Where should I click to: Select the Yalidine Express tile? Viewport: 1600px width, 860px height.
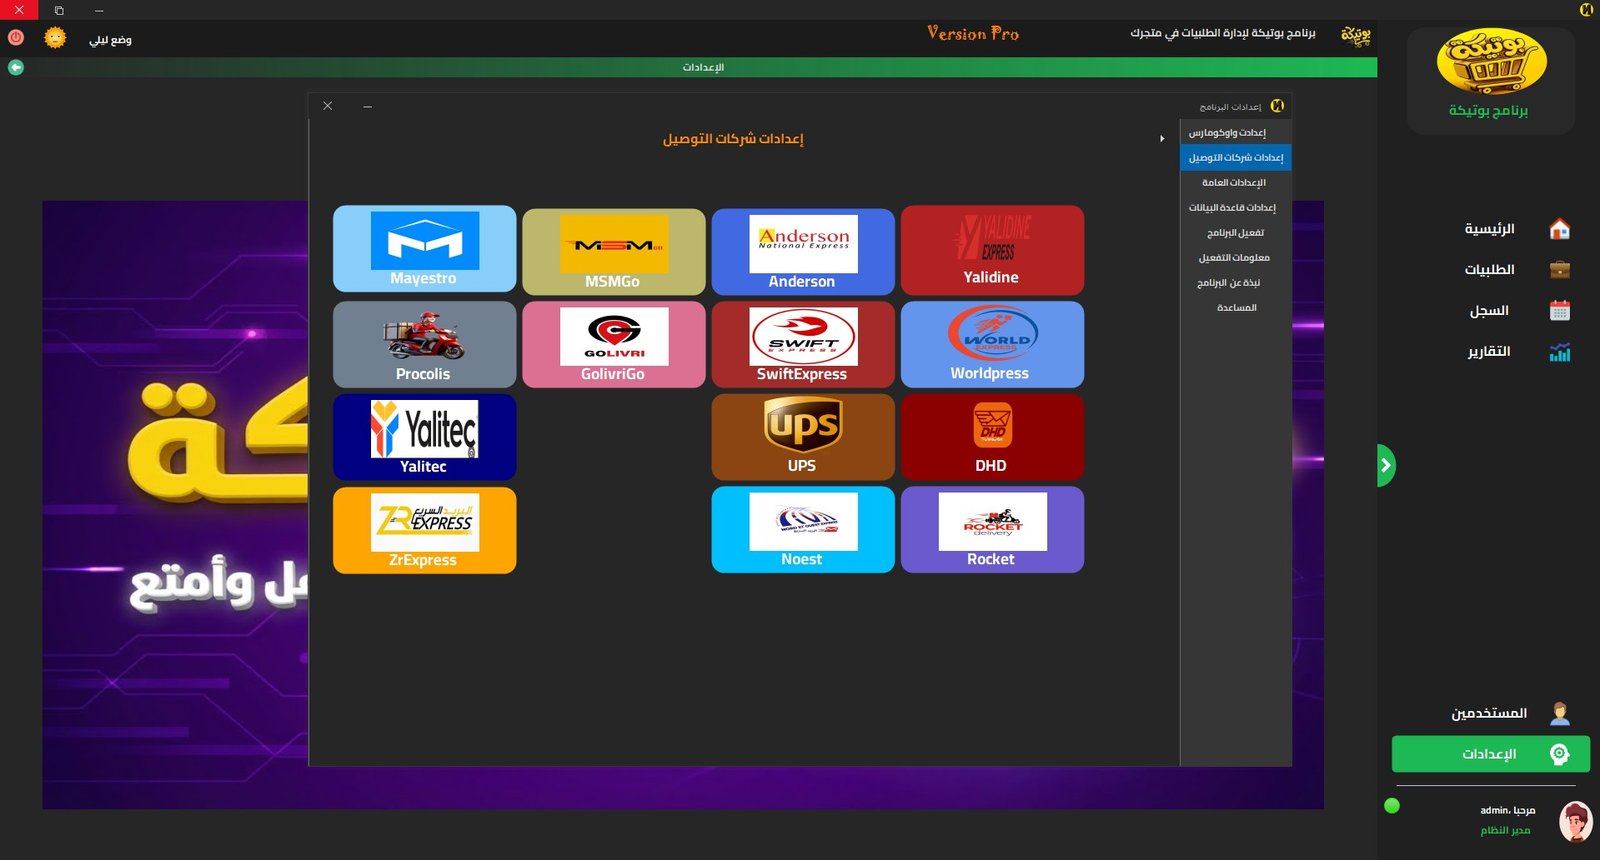pos(992,250)
